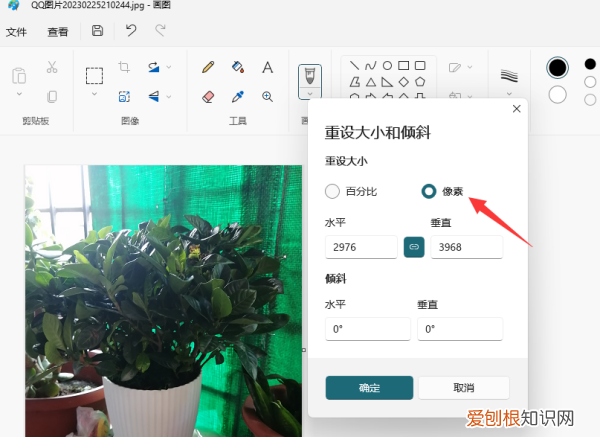Select the rectangular selection tool
Viewport: 600px width, 437px height.
[94, 75]
